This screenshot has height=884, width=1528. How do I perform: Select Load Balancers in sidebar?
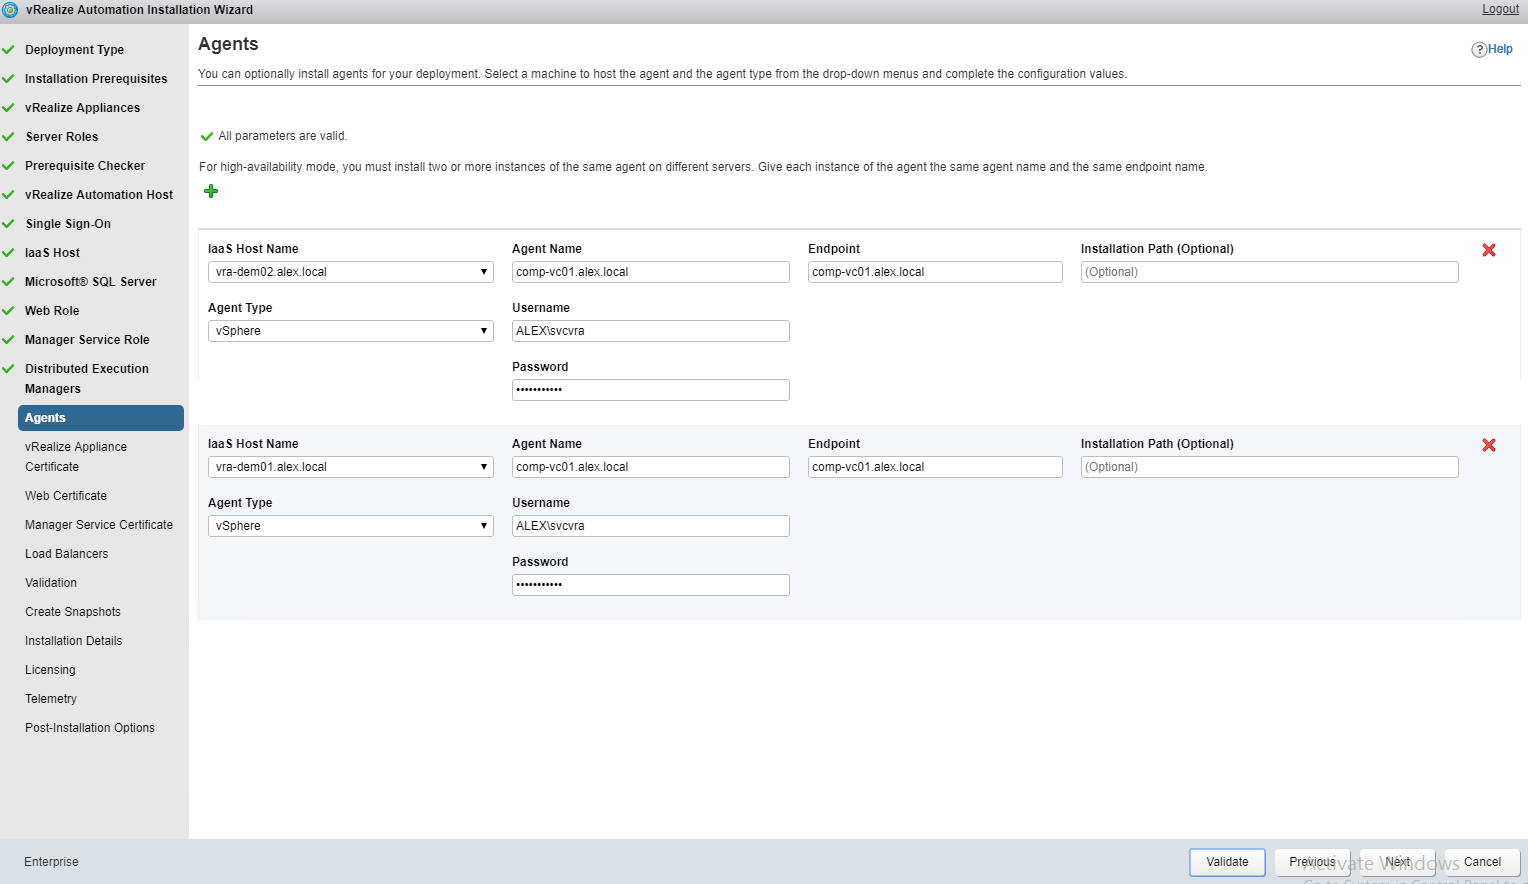coord(66,554)
